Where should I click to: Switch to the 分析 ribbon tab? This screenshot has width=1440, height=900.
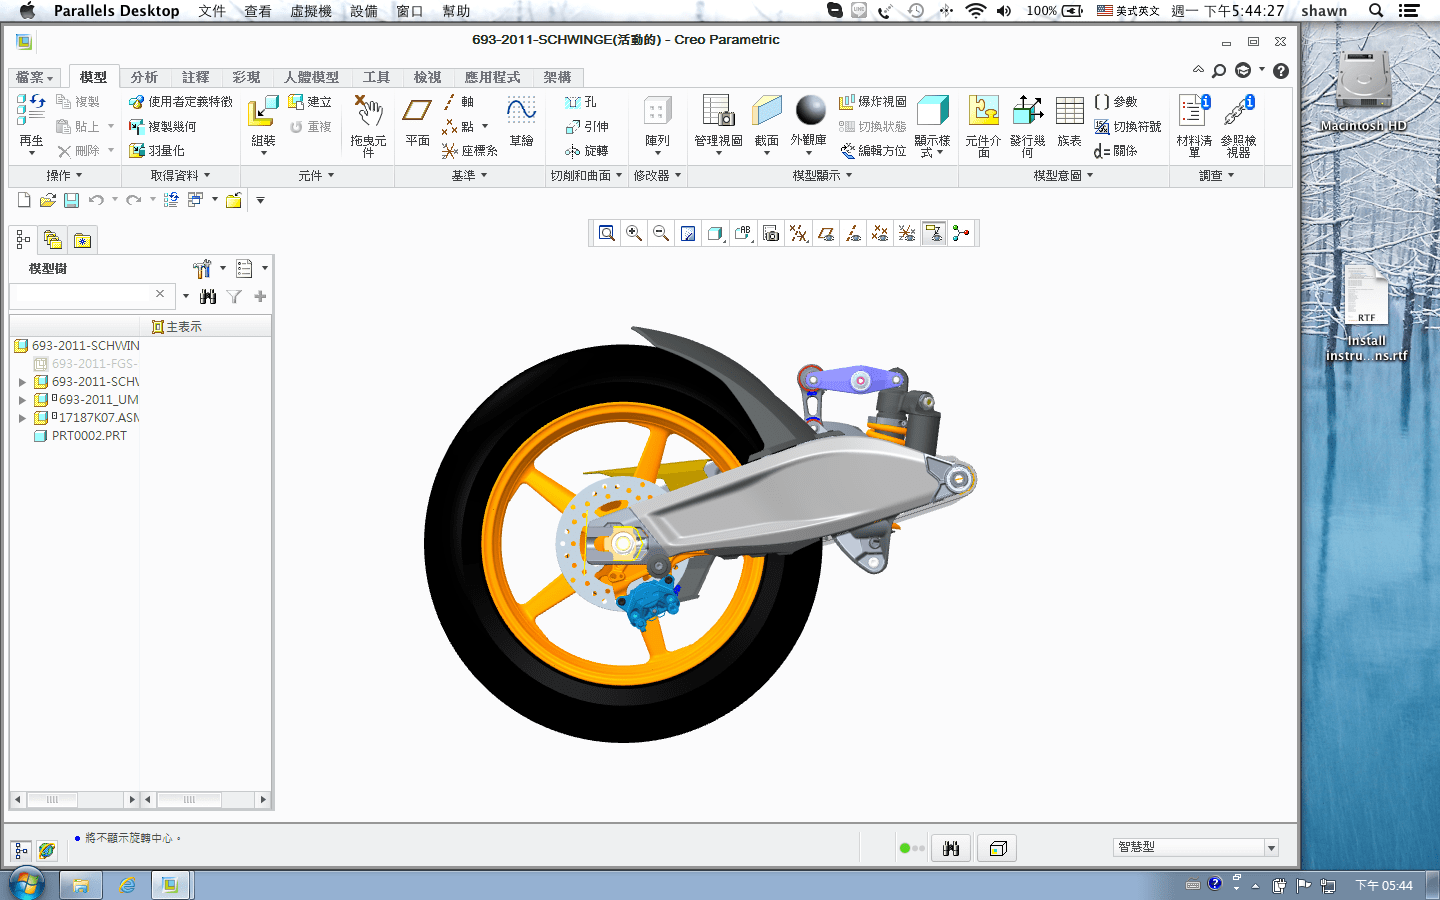[144, 77]
